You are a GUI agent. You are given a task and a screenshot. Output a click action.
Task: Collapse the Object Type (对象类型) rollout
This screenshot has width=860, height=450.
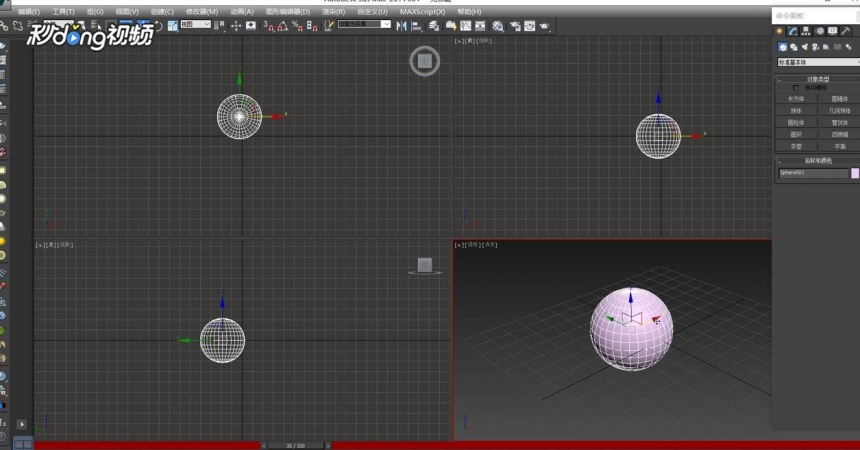(x=817, y=80)
